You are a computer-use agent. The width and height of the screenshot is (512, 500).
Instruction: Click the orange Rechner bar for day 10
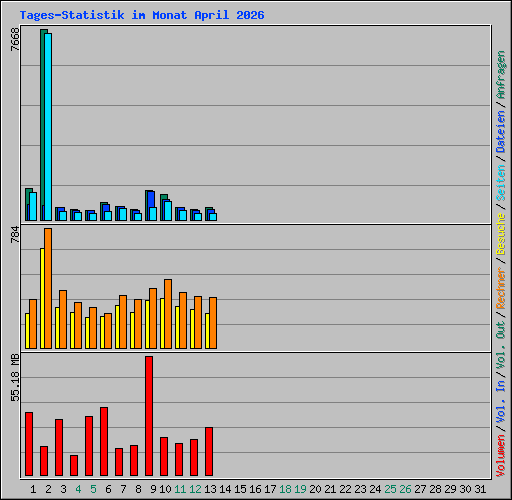coord(168,314)
